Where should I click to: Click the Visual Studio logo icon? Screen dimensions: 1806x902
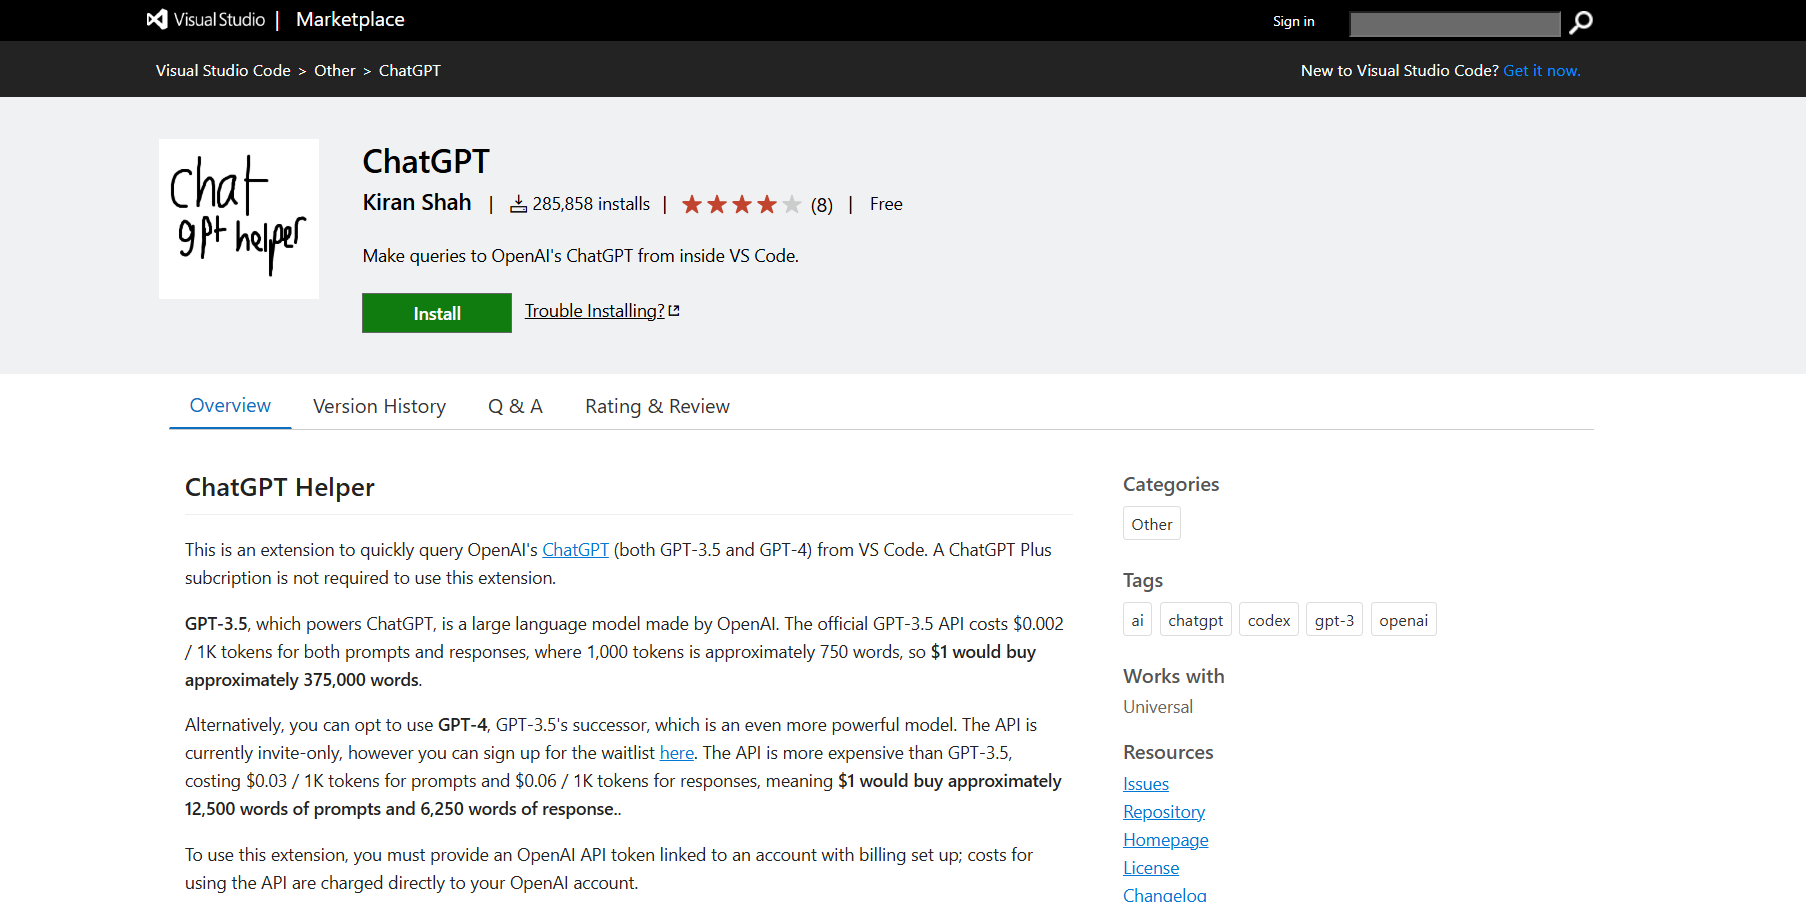tap(157, 19)
